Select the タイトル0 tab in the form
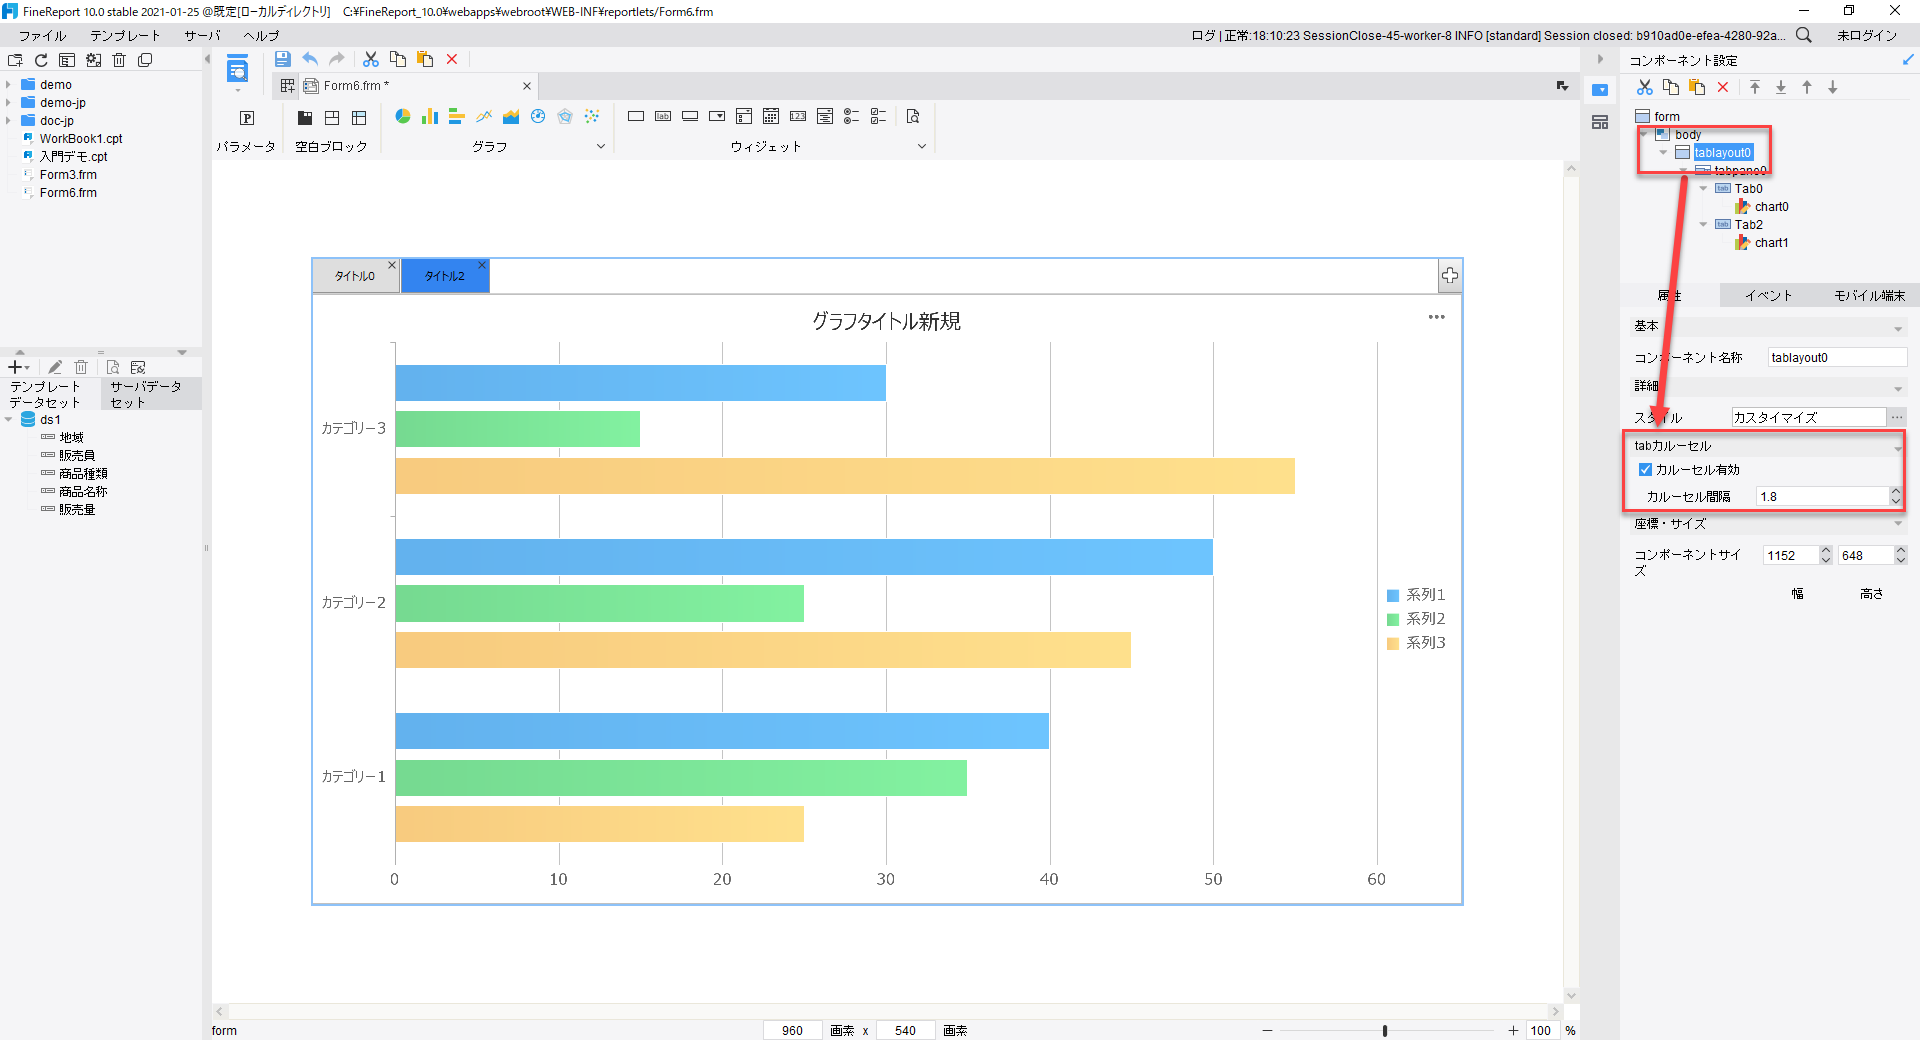This screenshot has height=1040, width=1920. click(355, 276)
